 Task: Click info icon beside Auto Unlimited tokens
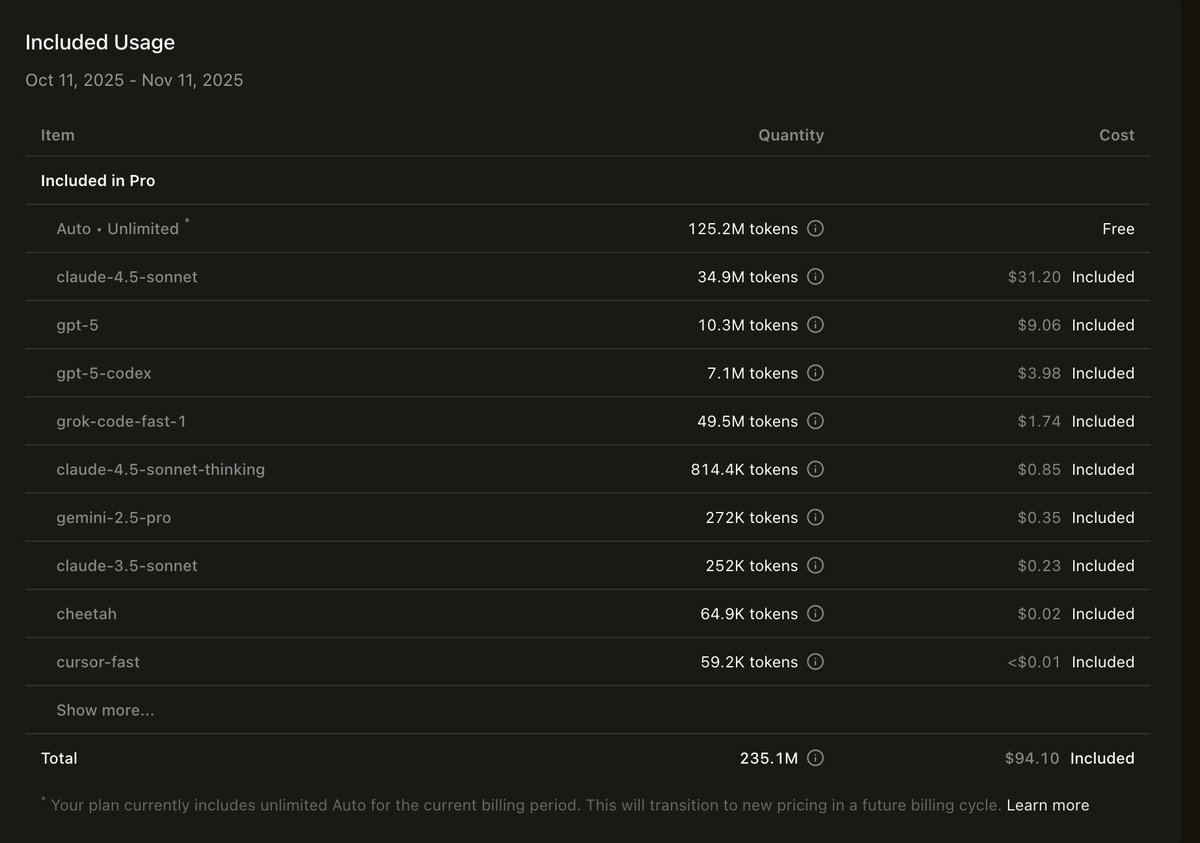point(815,229)
